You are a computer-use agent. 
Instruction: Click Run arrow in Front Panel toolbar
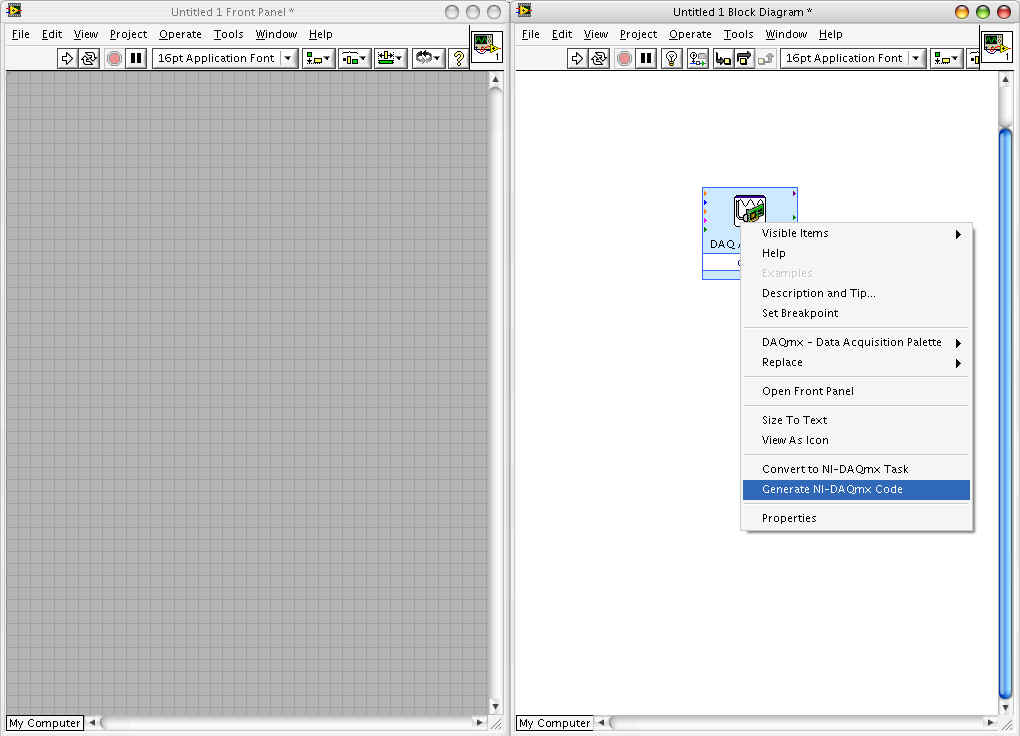tap(67, 59)
